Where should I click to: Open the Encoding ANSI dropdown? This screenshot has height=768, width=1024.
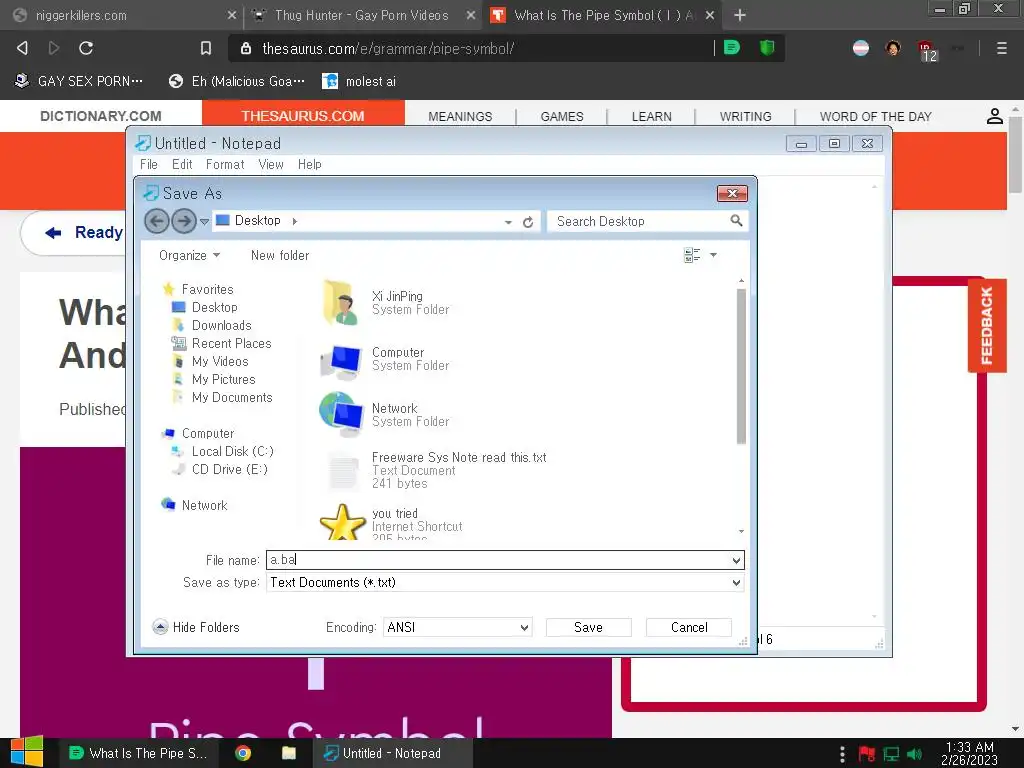[x=524, y=628]
